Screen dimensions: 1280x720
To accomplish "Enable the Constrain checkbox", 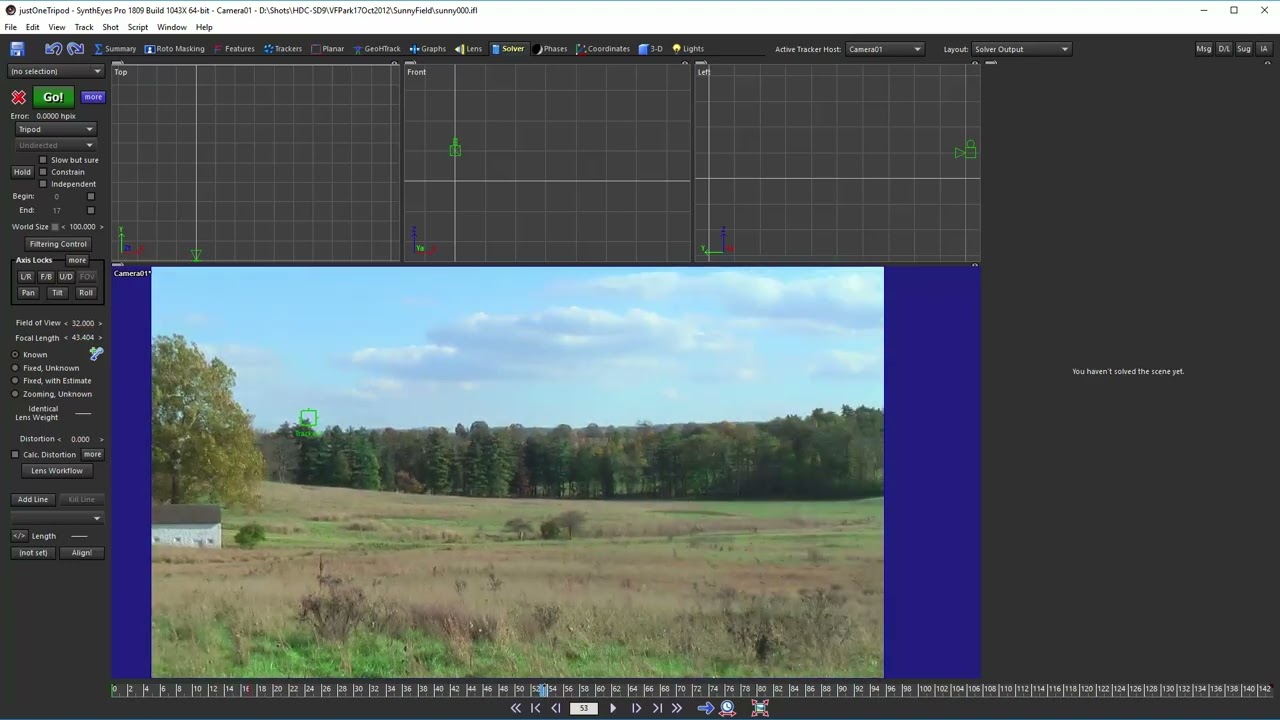I will click(x=43, y=172).
